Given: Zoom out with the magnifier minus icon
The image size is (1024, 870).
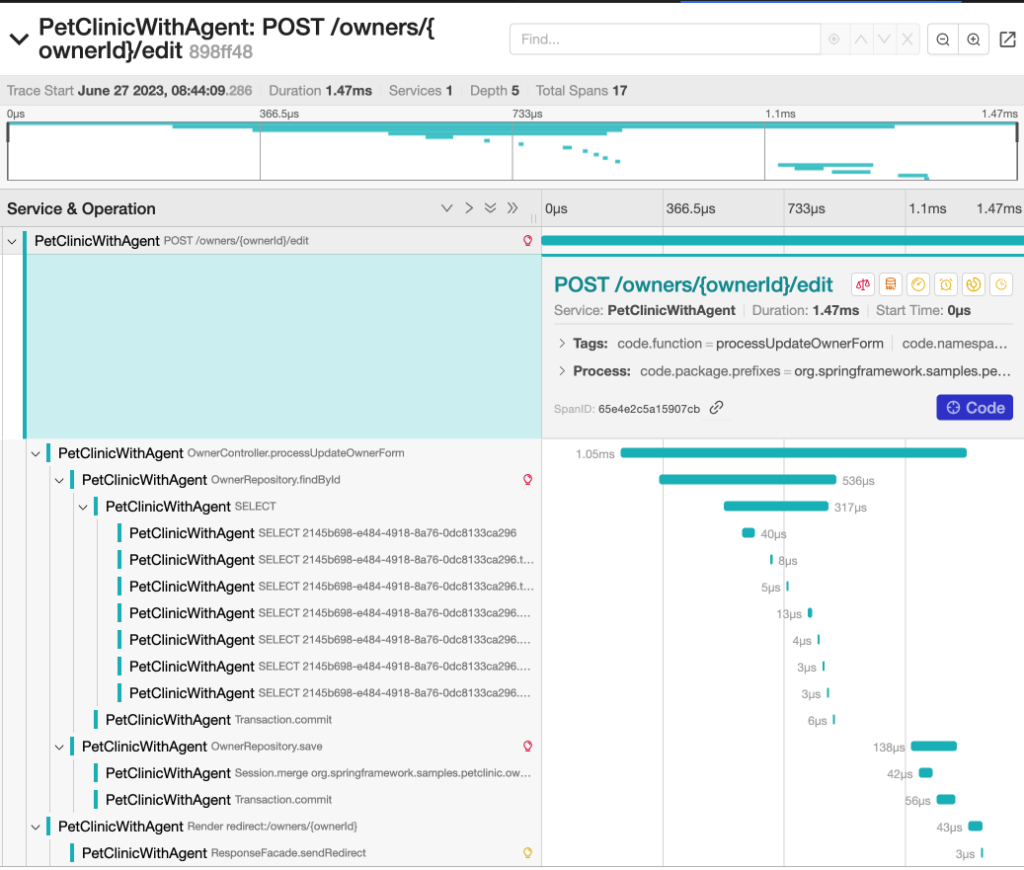Looking at the screenshot, I should pos(942,39).
